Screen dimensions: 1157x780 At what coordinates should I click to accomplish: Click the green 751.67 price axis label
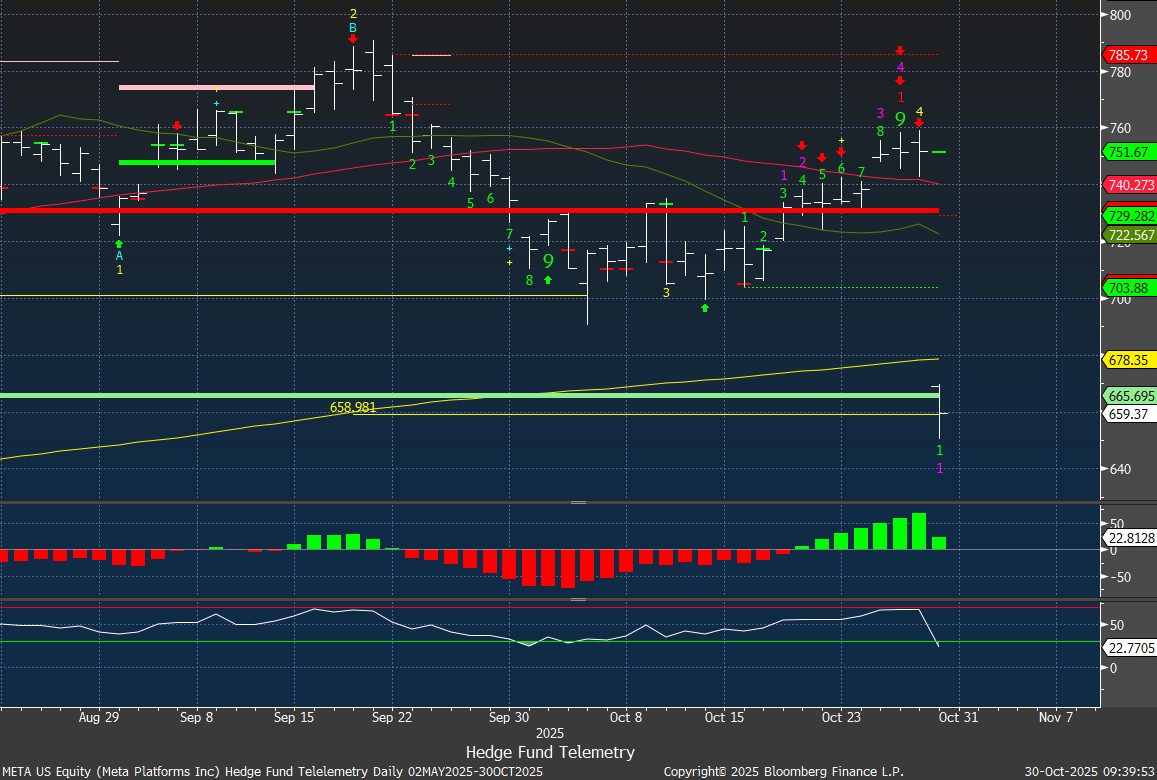1127,152
